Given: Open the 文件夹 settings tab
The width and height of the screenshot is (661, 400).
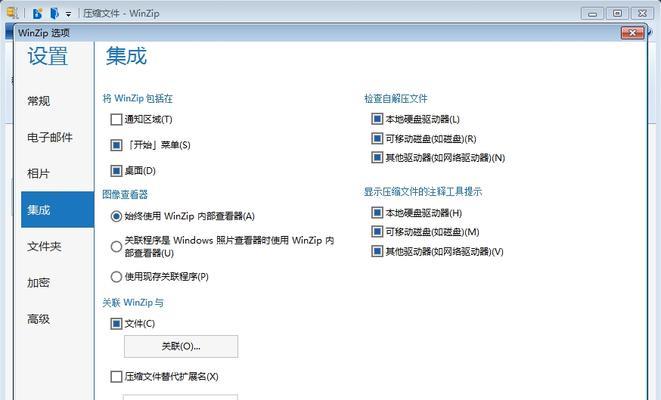Looking at the screenshot, I should tap(57, 246).
